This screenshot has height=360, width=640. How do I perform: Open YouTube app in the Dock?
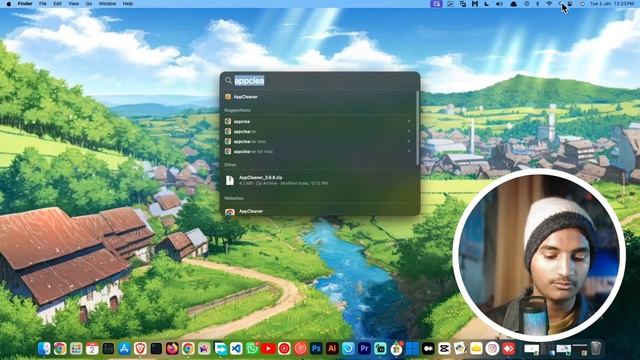point(268,349)
